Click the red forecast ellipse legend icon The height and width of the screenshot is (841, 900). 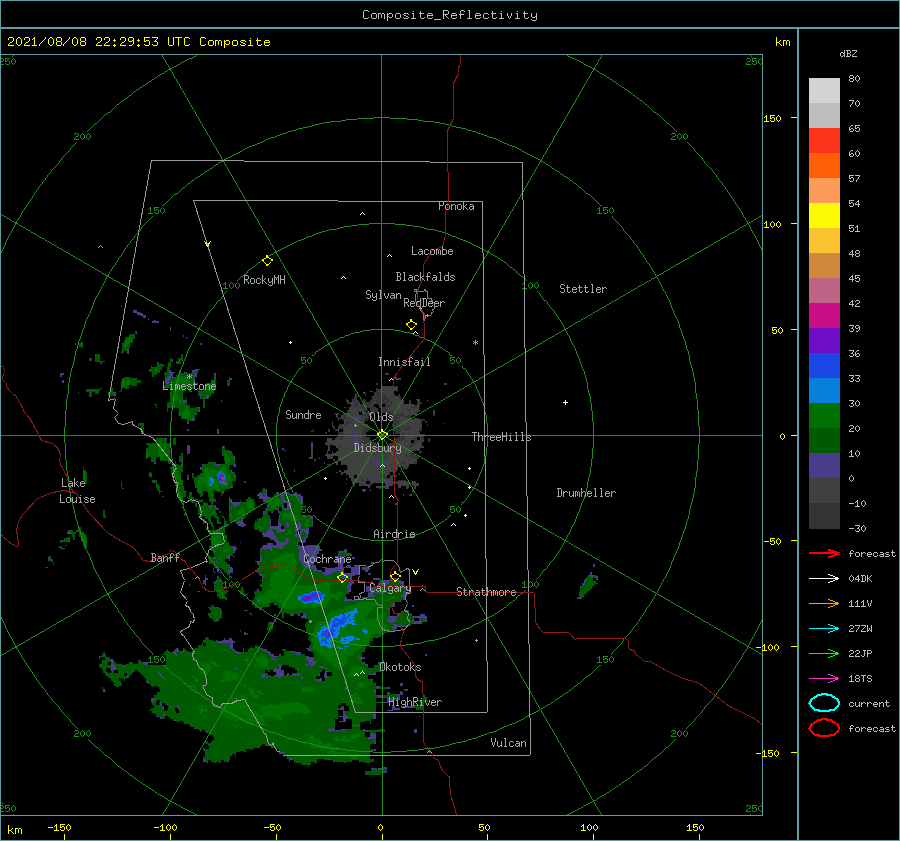(824, 728)
